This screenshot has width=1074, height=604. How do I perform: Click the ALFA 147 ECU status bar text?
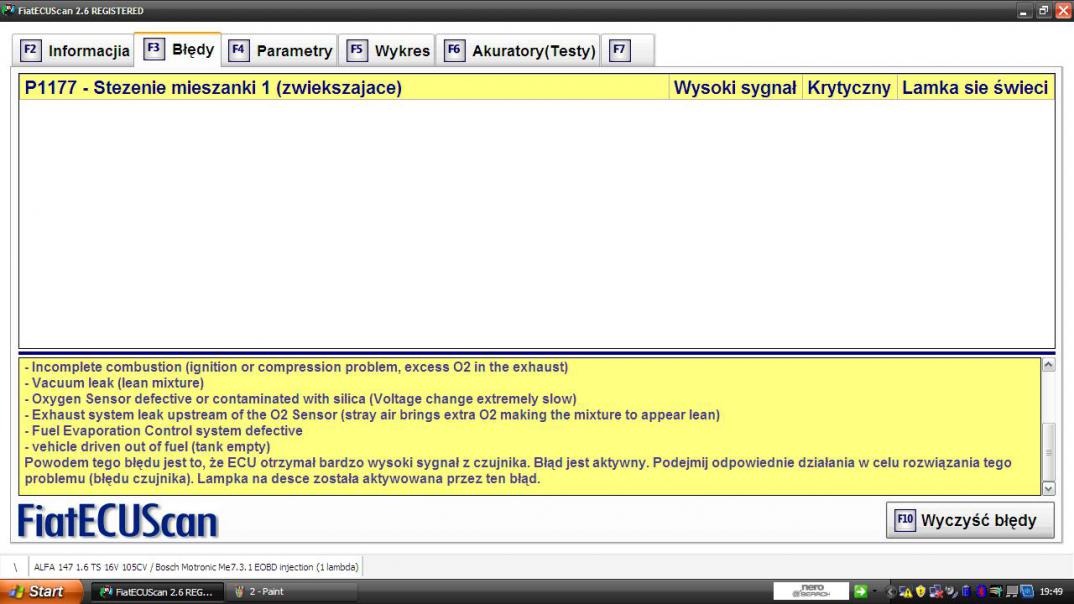[196, 567]
